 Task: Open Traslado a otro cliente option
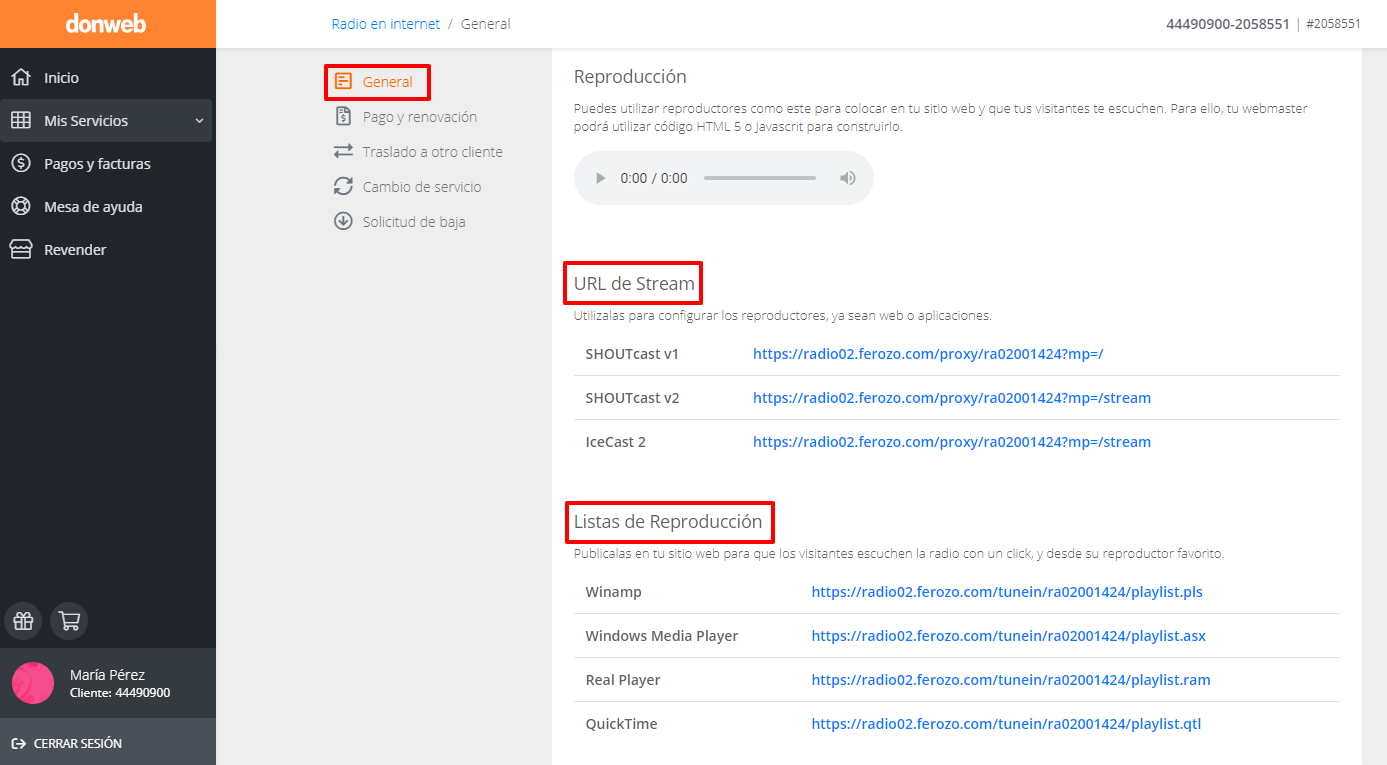(433, 152)
